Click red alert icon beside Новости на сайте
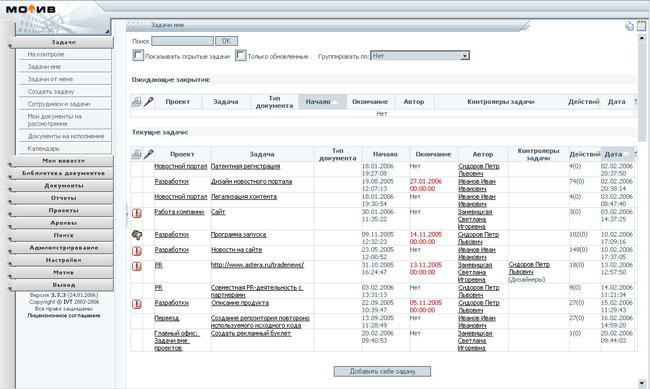Viewport: 650px width, 389px height. coord(137,251)
